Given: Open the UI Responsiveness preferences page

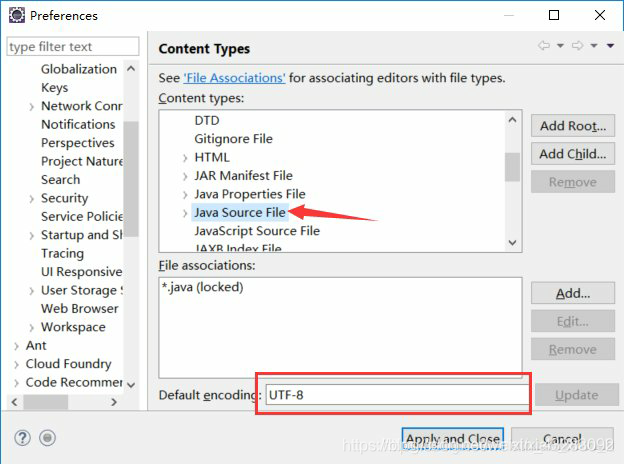Looking at the screenshot, I should click(82, 272).
